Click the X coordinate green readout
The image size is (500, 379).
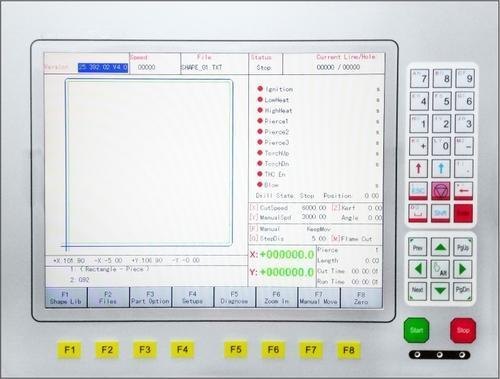(287, 255)
